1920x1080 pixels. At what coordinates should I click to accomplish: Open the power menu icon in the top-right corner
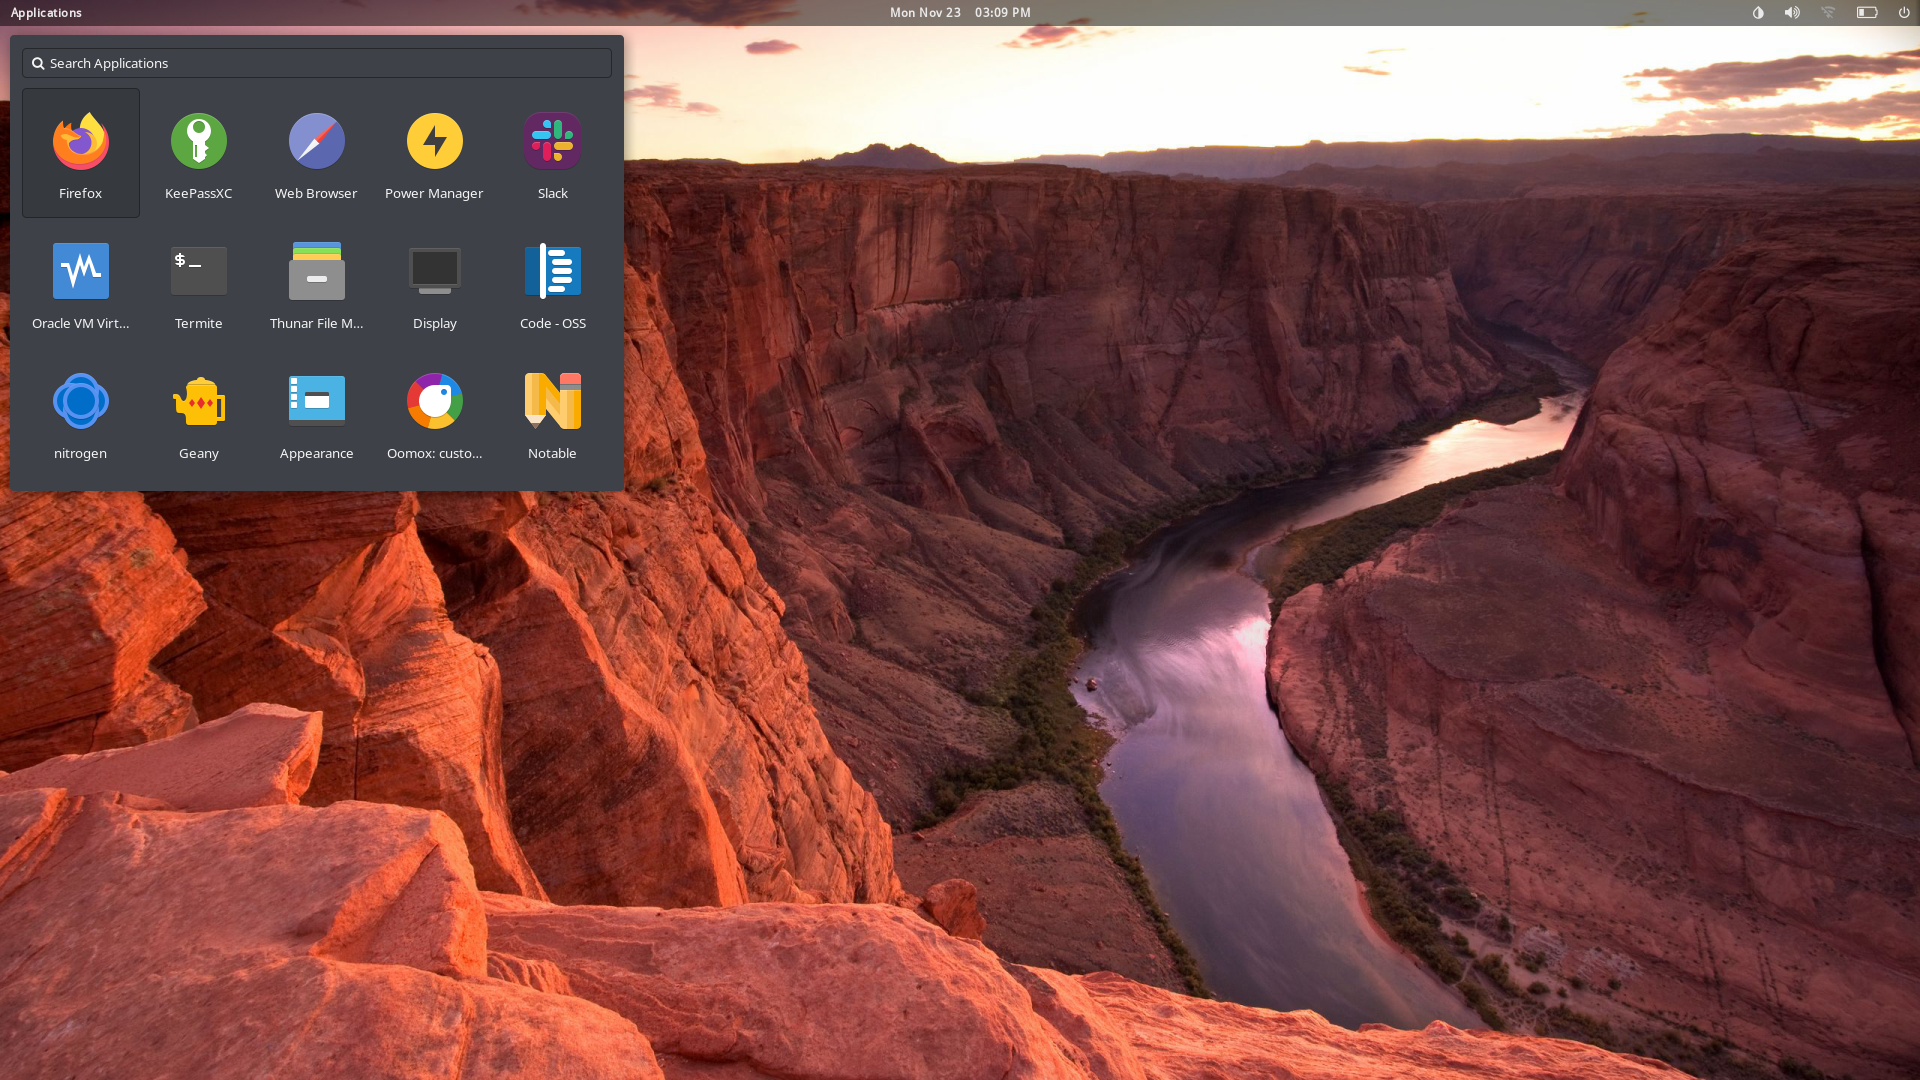tap(1903, 13)
